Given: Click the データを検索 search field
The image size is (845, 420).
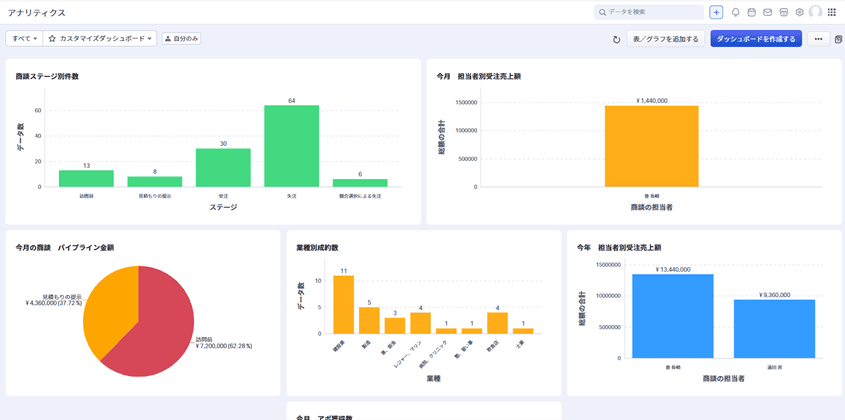Looking at the screenshot, I should (x=650, y=12).
